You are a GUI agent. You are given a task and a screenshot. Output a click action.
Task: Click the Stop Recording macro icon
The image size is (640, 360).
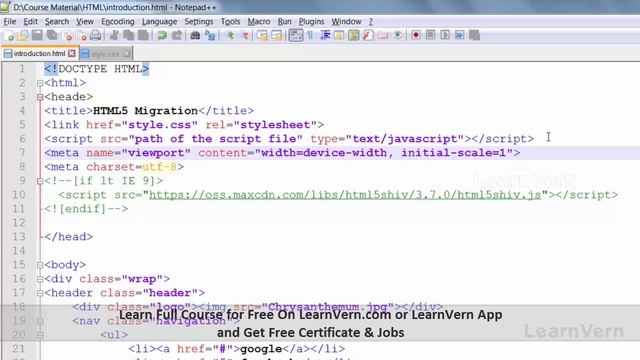[430, 36]
